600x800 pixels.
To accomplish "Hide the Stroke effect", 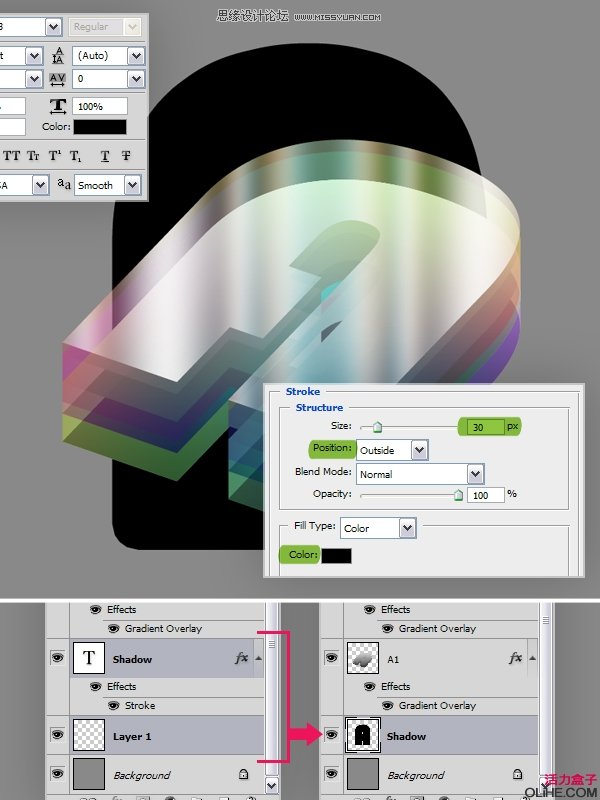I will tap(113, 706).
